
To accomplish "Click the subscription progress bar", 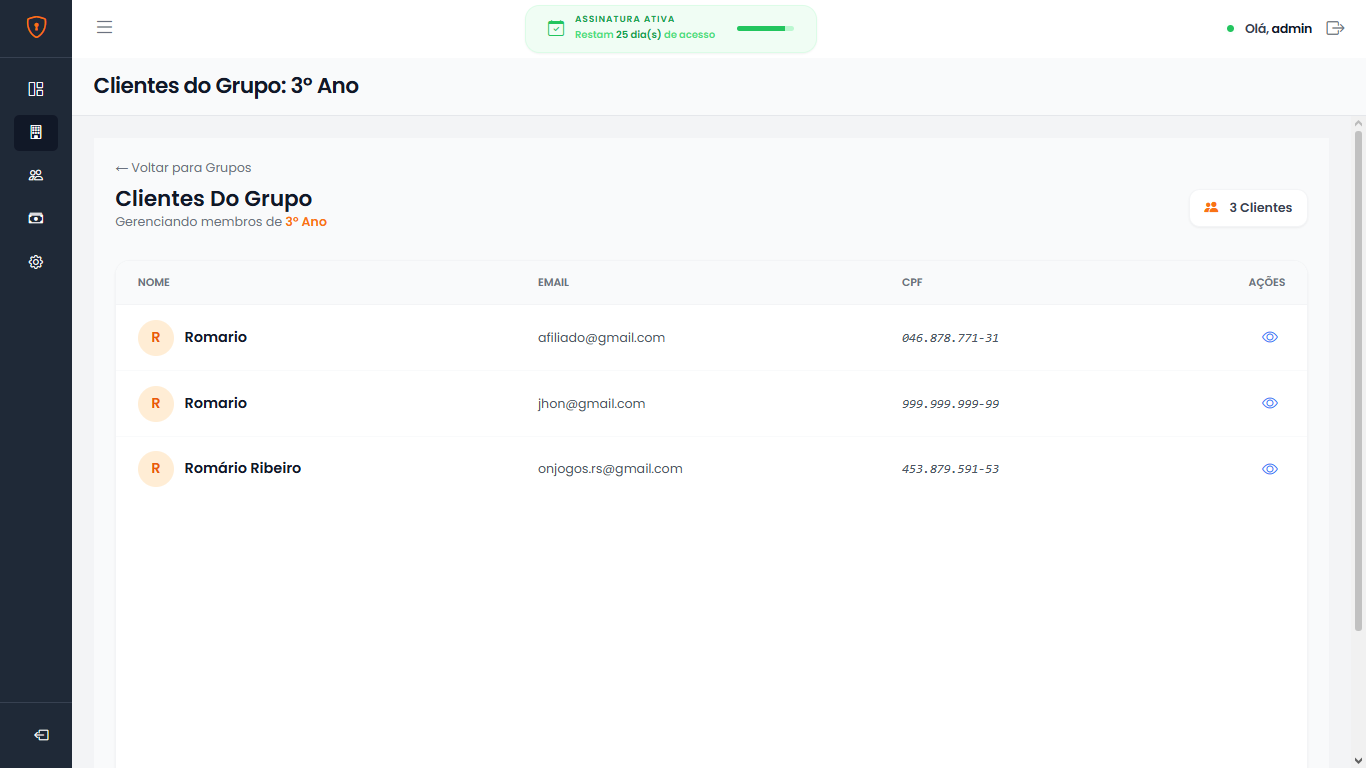I will [765, 29].
